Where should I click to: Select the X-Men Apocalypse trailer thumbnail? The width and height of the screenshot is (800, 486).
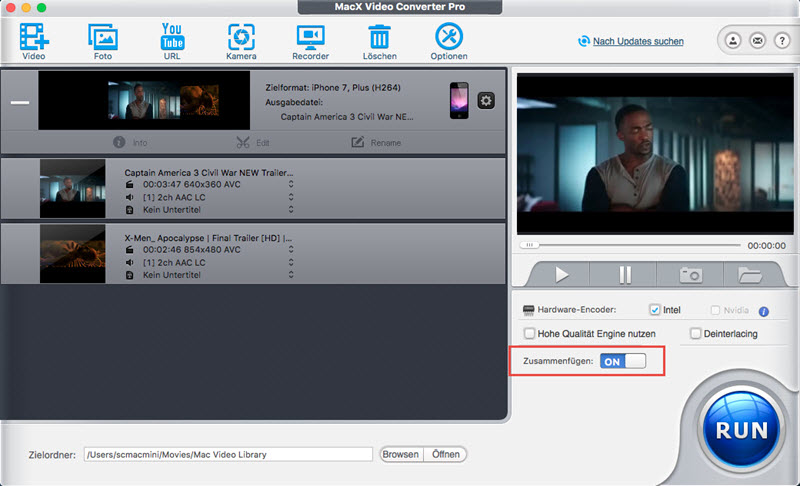pyautogui.click(x=72, y=253)
